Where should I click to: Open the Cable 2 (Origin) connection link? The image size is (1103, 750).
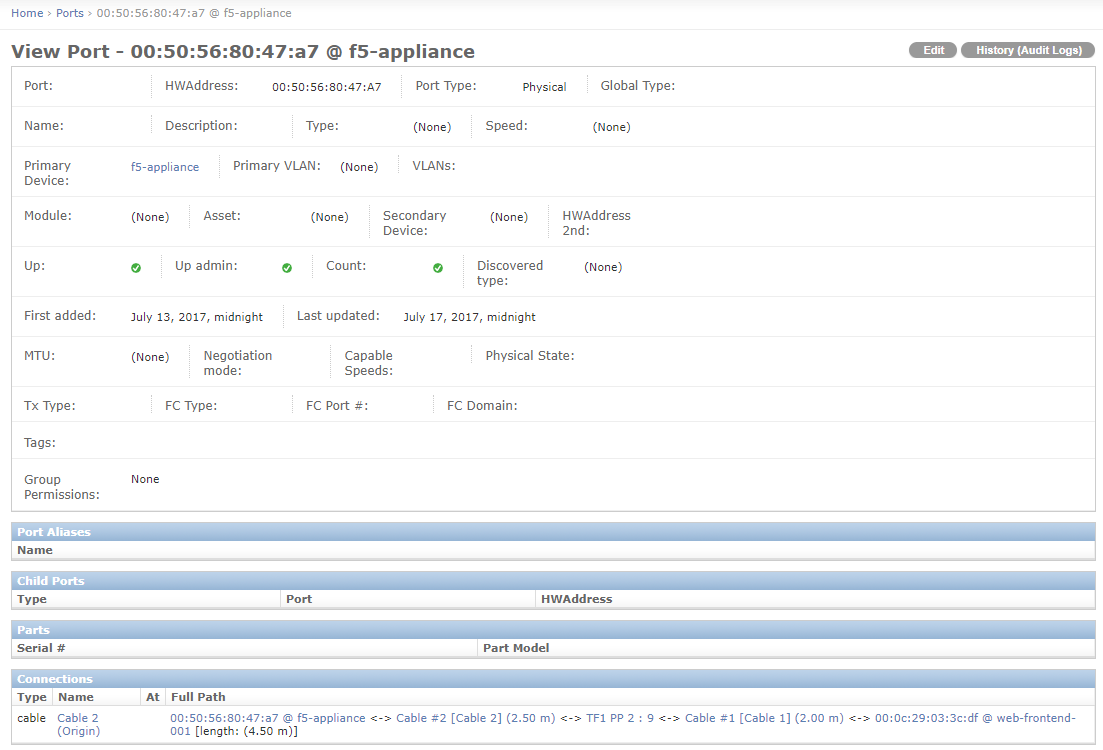[78, 724]
